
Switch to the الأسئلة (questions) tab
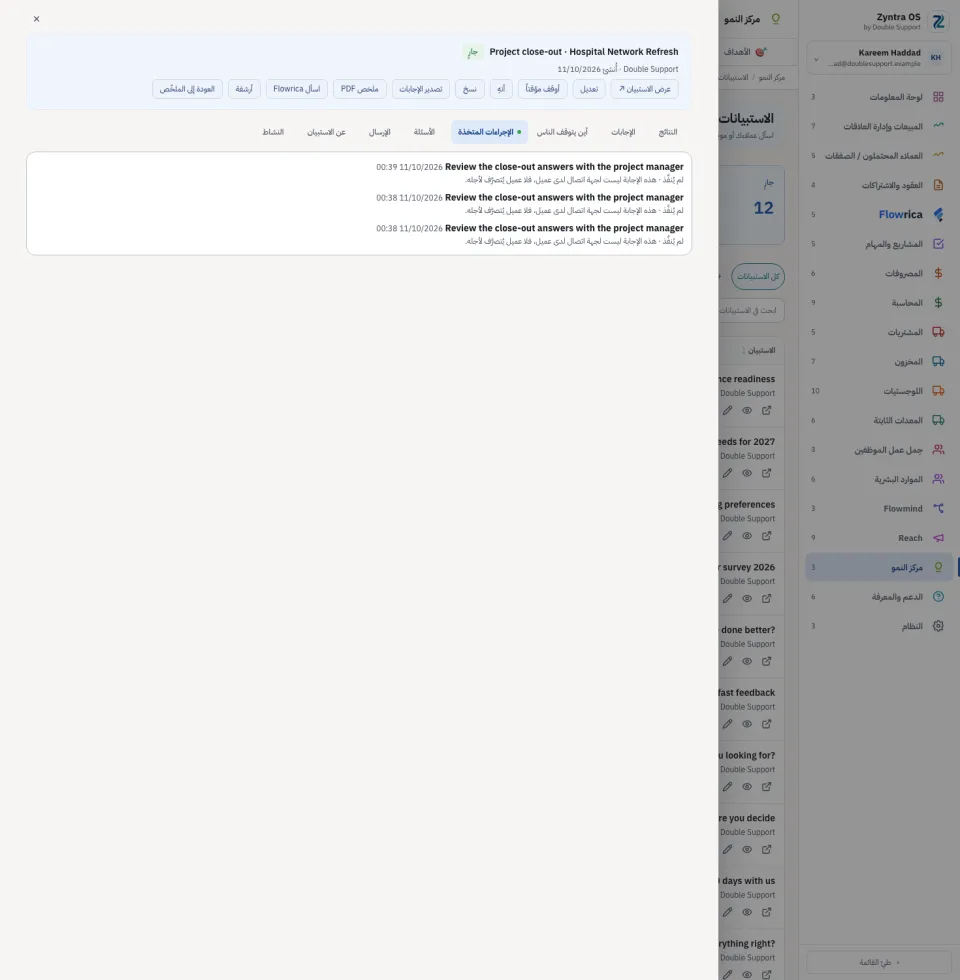pyautogui.click(x=424, y=132)
